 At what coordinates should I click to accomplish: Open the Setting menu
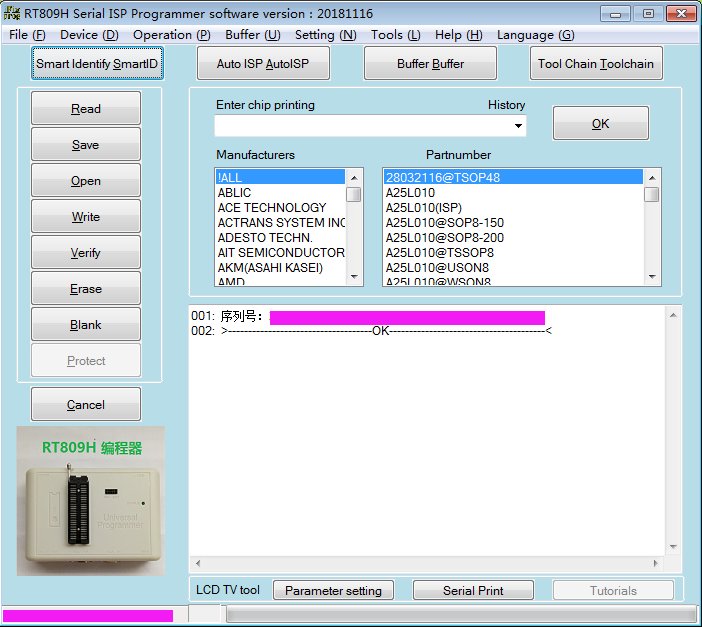(x=325, y=35)
